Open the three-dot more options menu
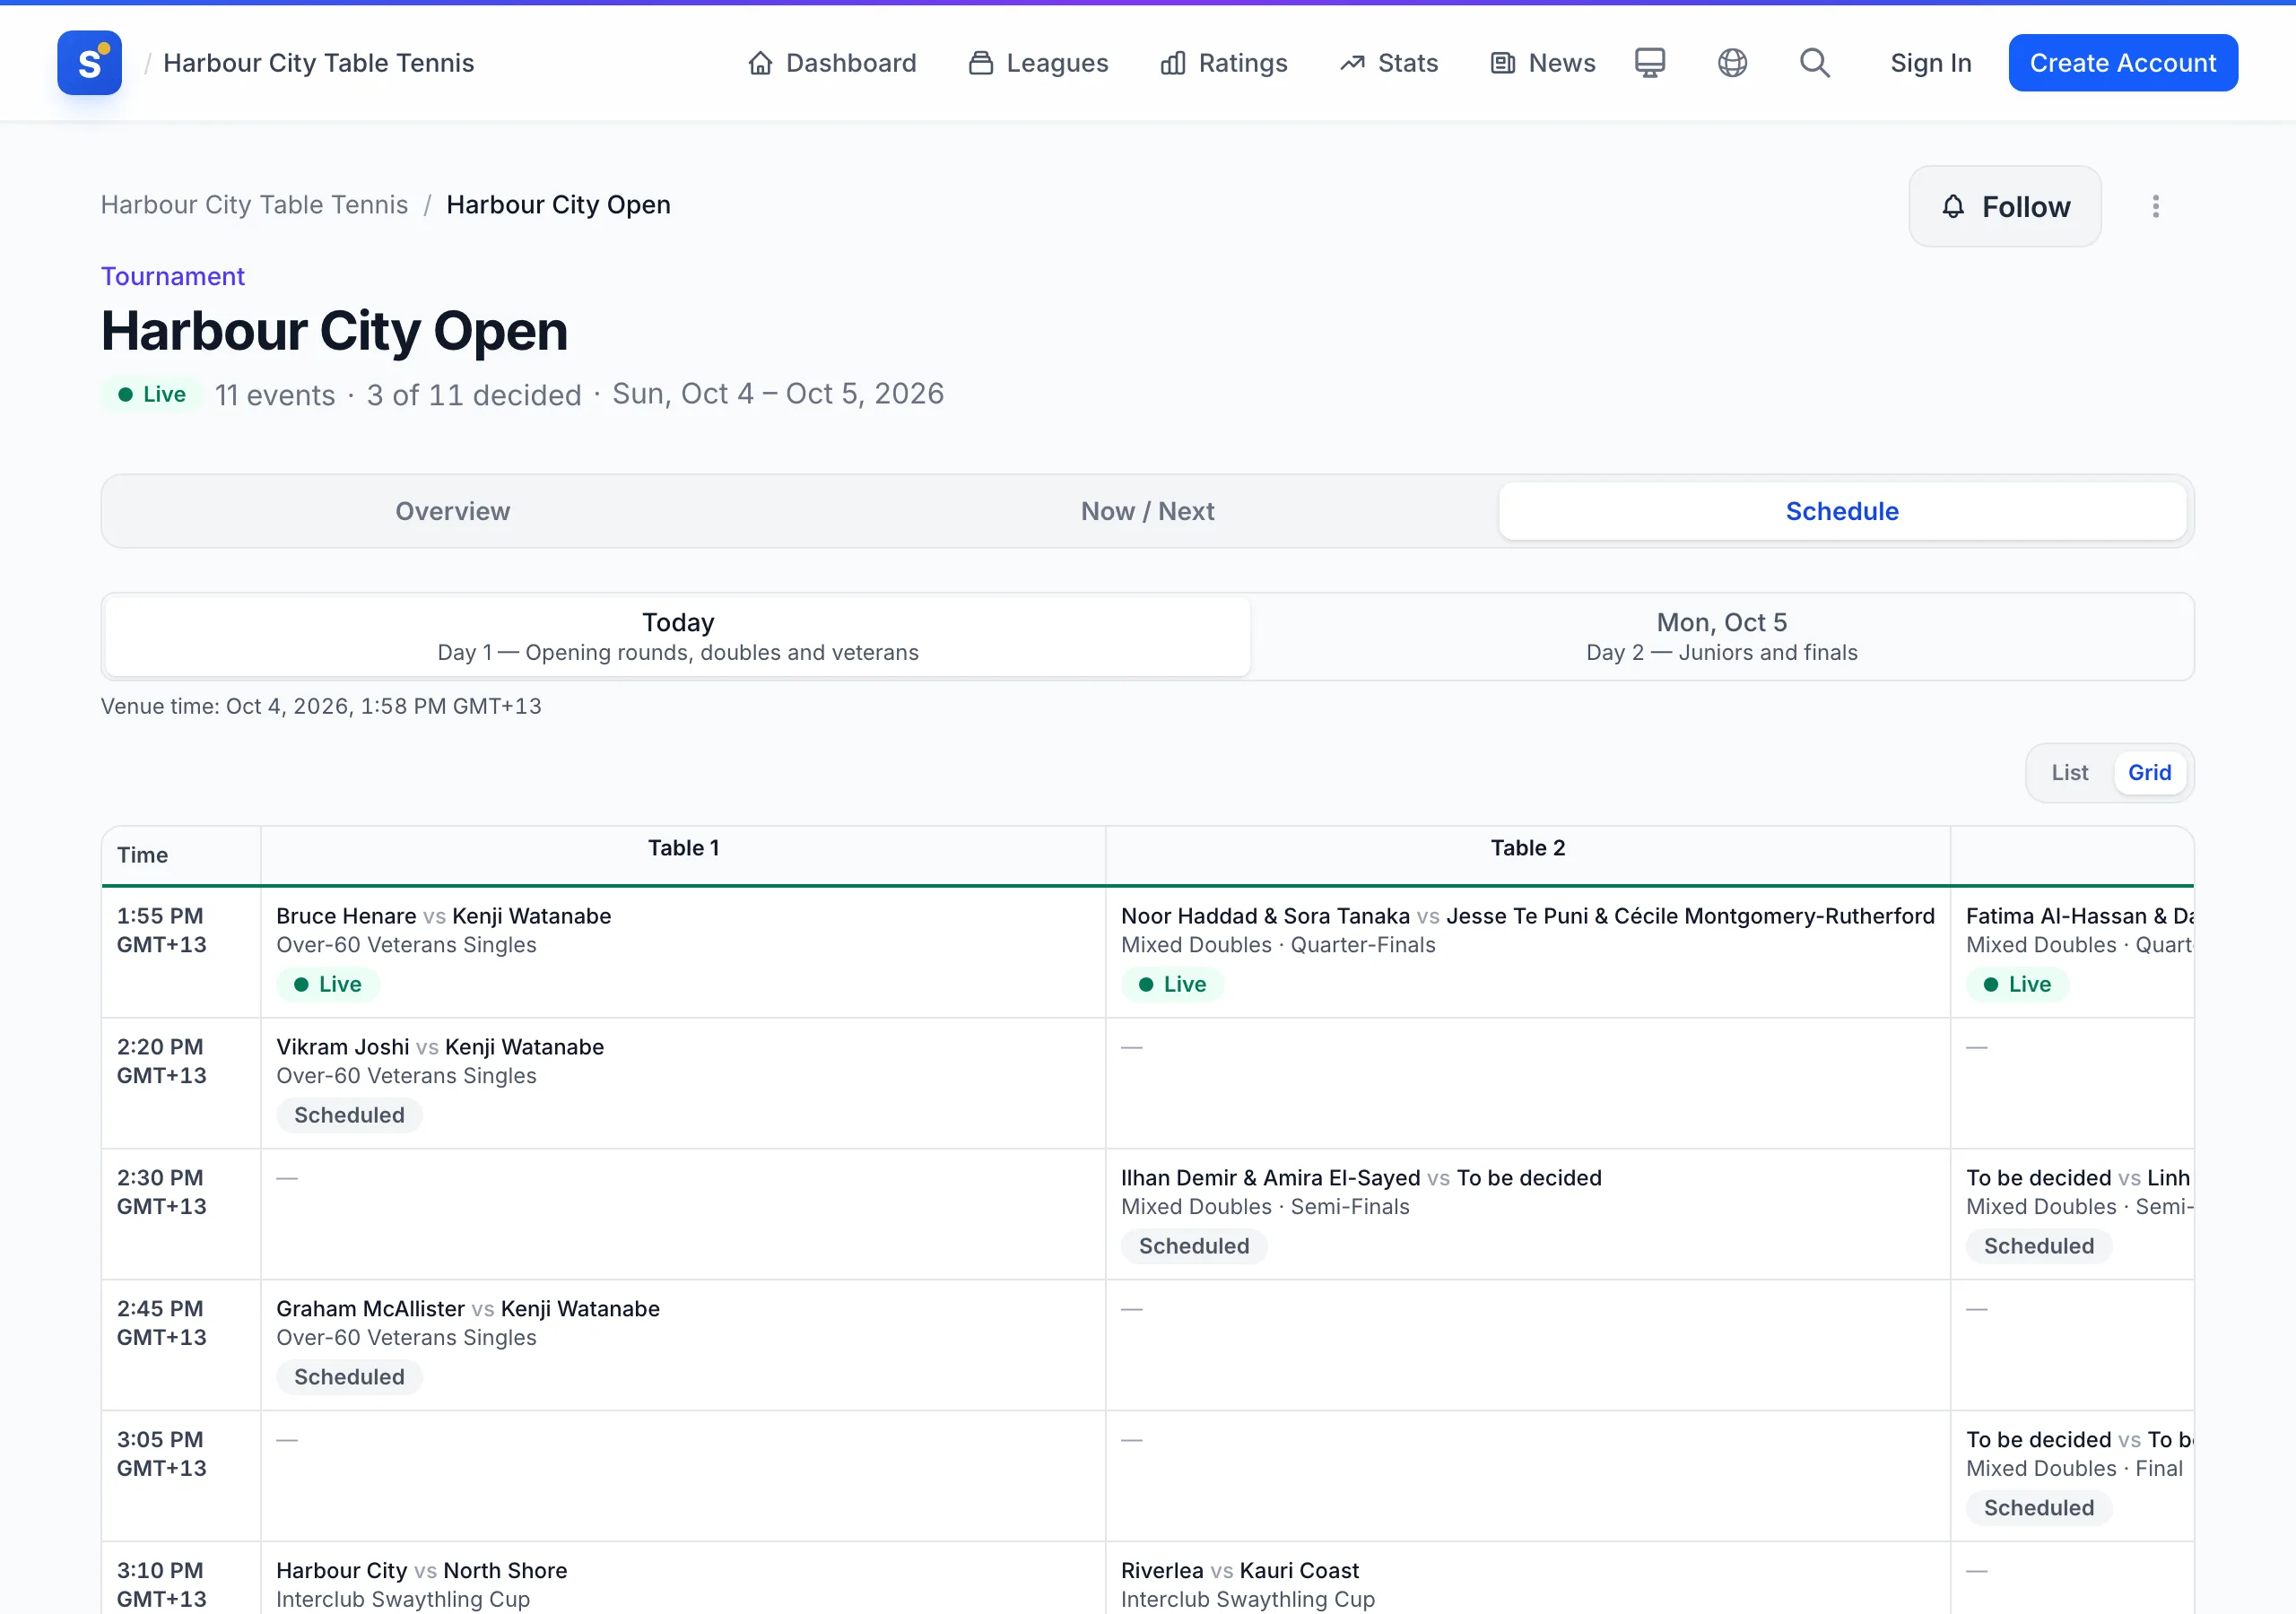The width and height of the screenshot is (2296, 1614). (x=2155, y=207)
